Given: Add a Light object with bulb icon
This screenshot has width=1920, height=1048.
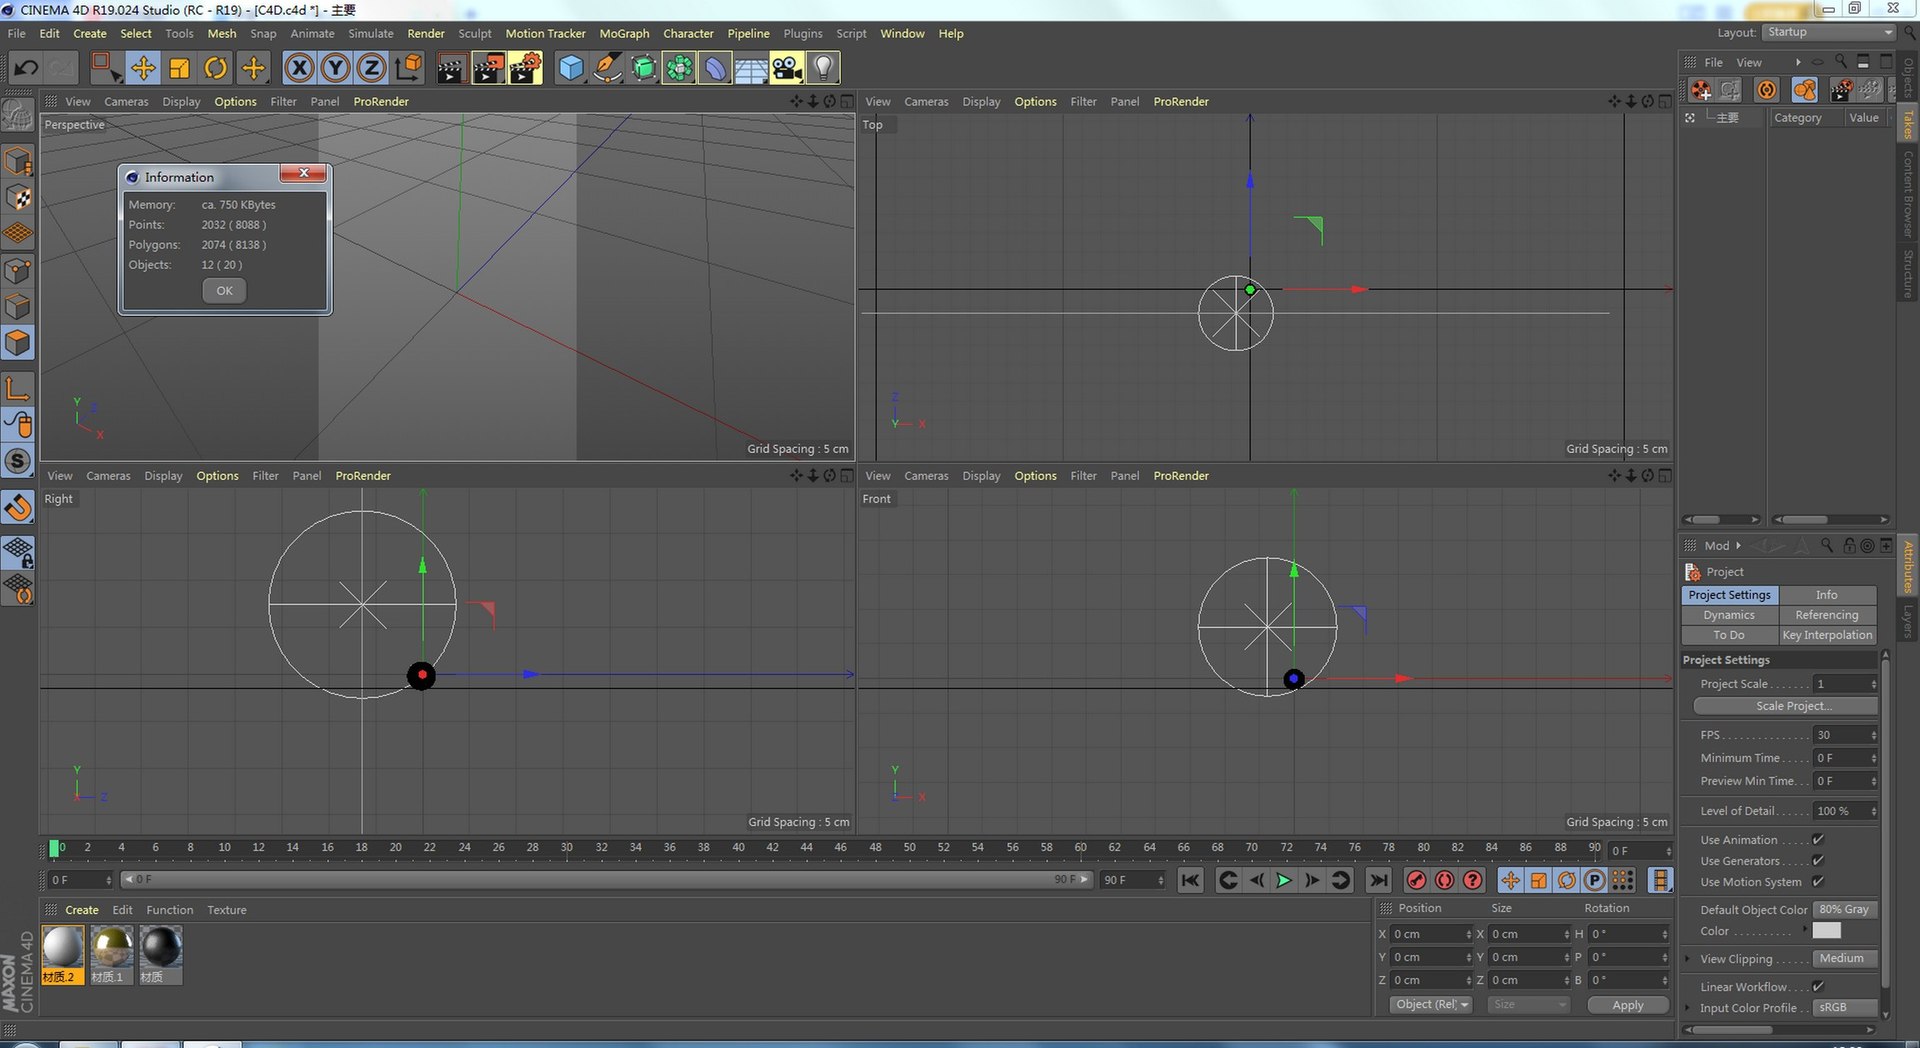Looking at the screenshot, I should tap(823, 68).
